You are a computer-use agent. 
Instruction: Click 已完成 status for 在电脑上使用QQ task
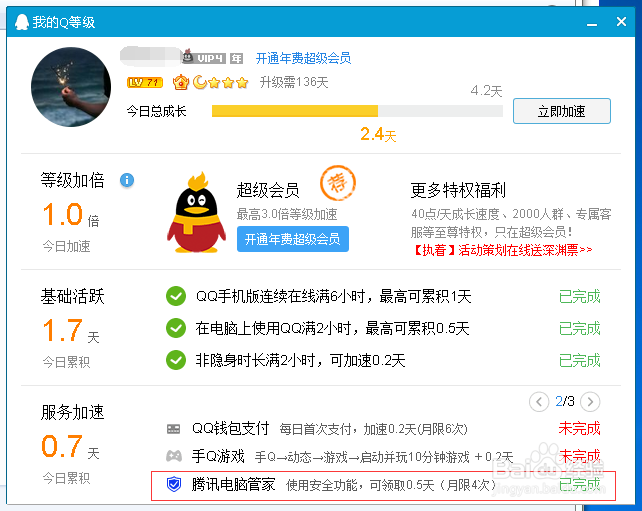[579, 328]
